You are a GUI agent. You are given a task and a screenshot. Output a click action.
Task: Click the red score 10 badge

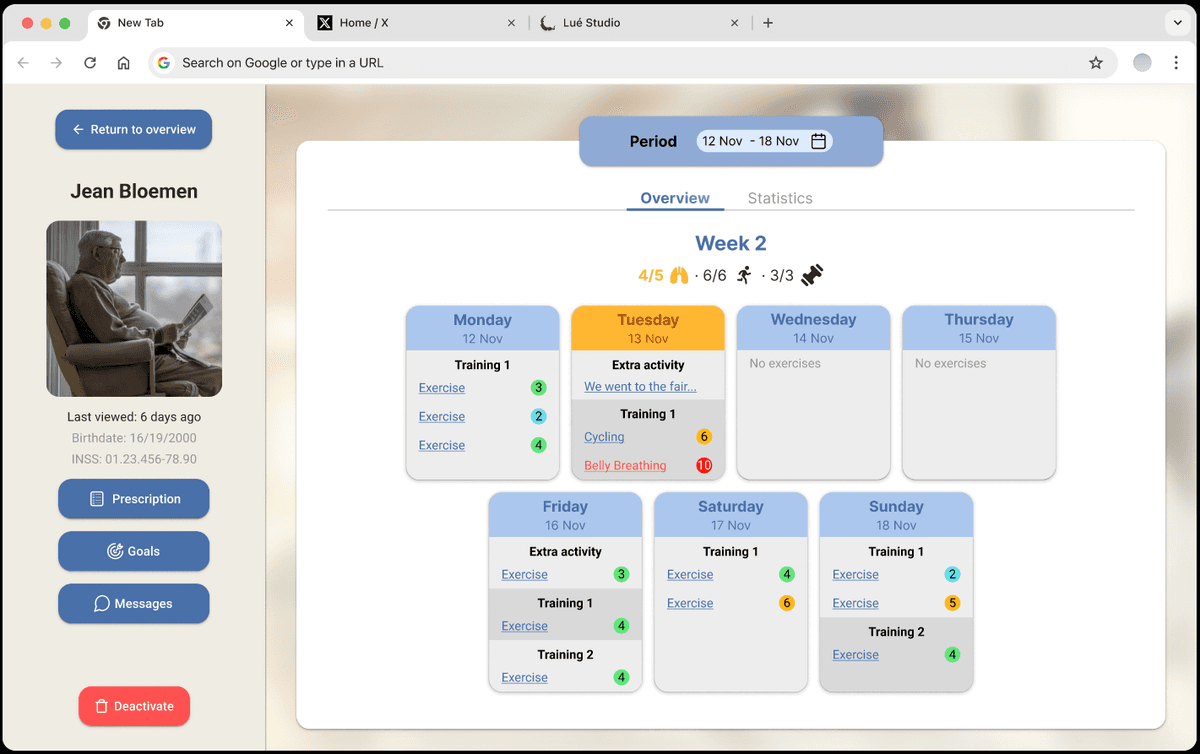tap(704, 466)
